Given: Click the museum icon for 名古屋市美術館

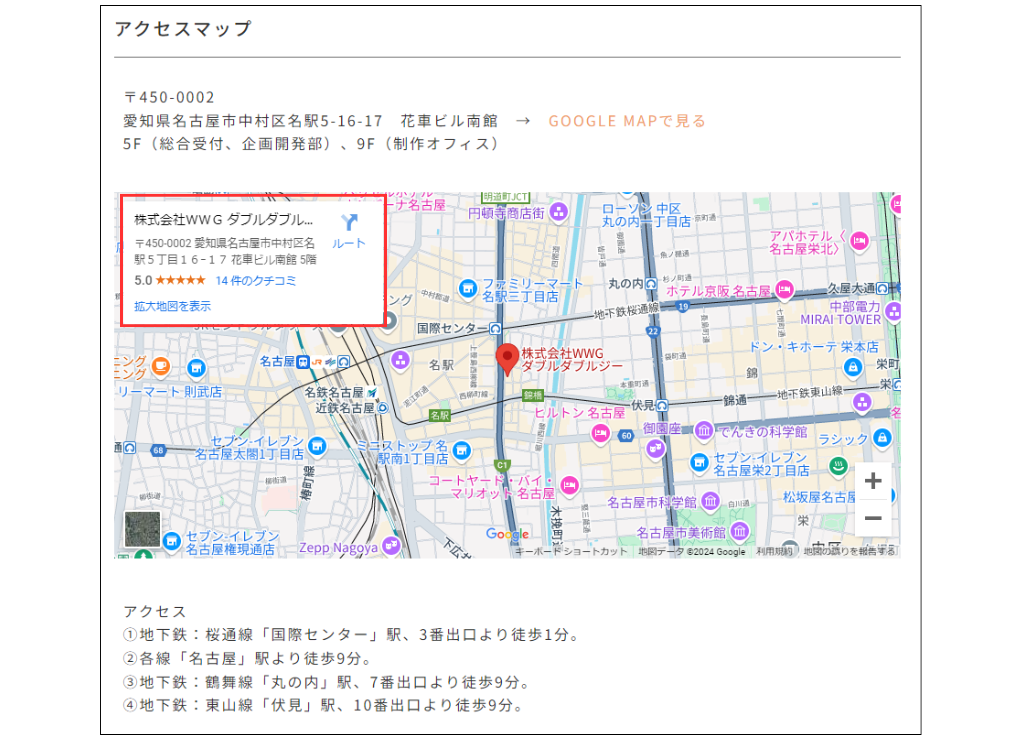Looking at the screenshot, I should point(741,531).
